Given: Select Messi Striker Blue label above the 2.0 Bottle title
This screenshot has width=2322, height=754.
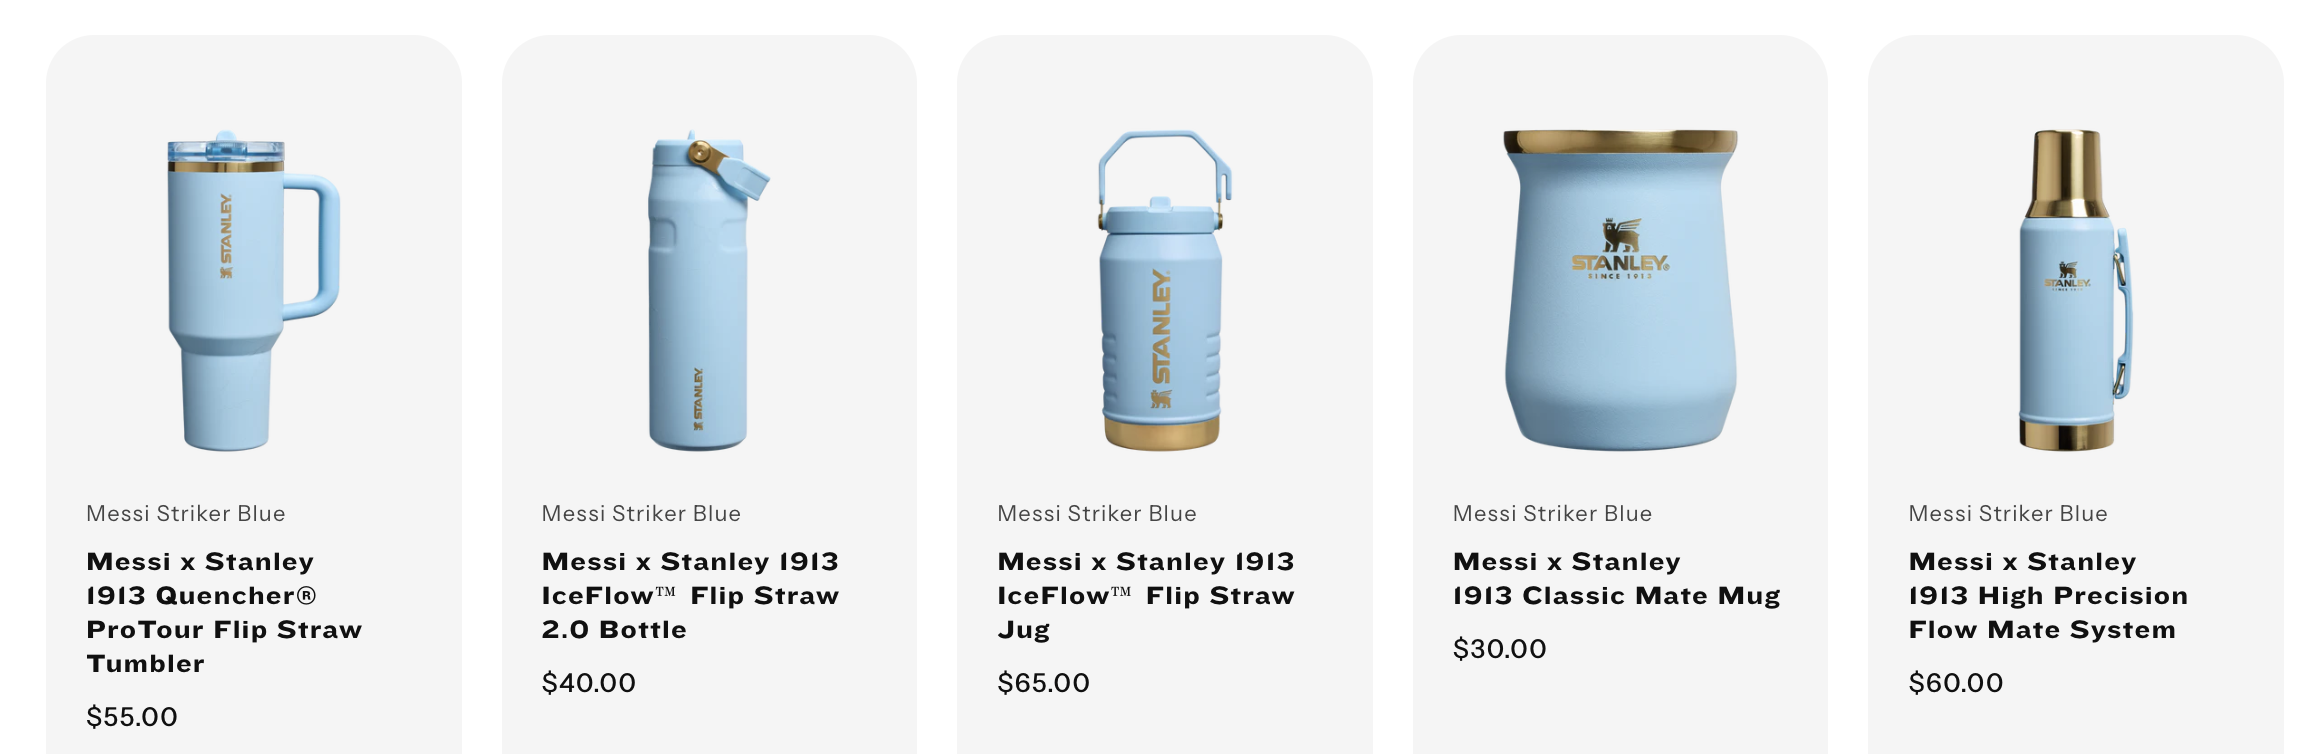Looking at the screenshot, I should [641, 513].
